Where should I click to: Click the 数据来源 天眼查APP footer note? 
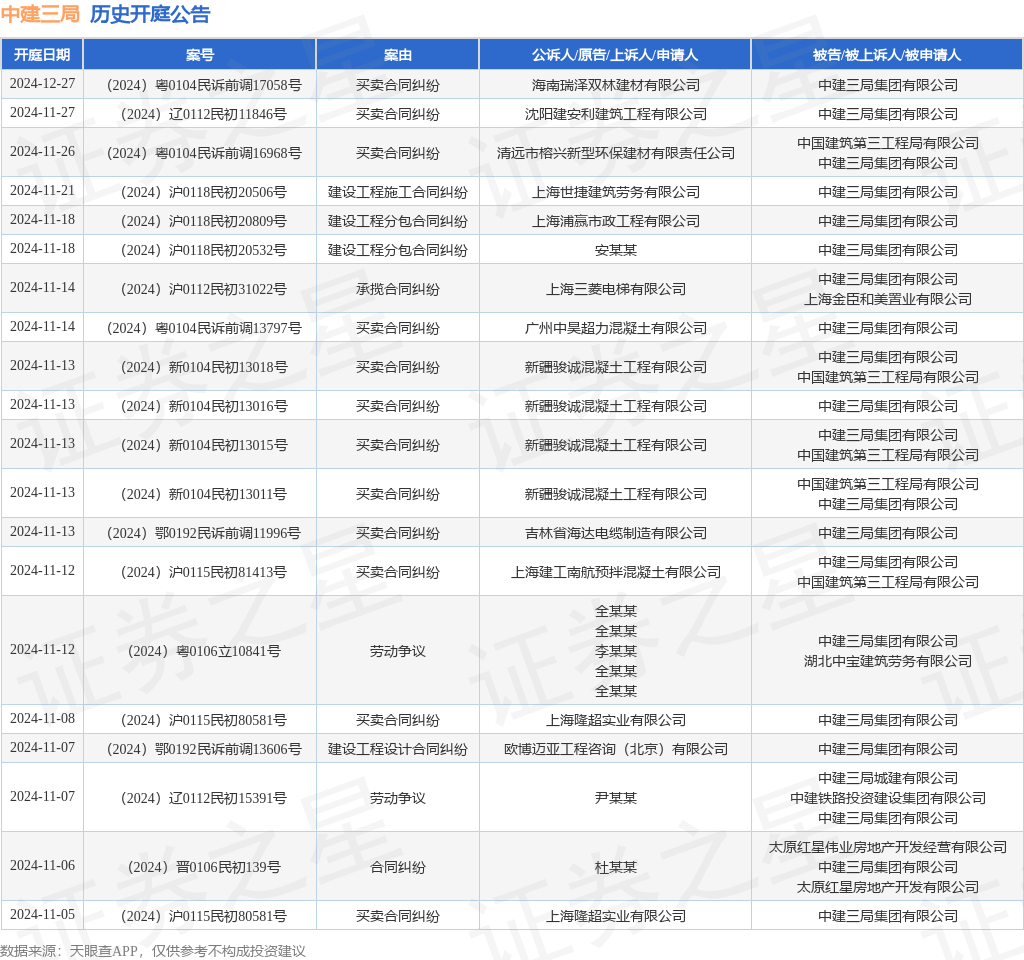153,951
